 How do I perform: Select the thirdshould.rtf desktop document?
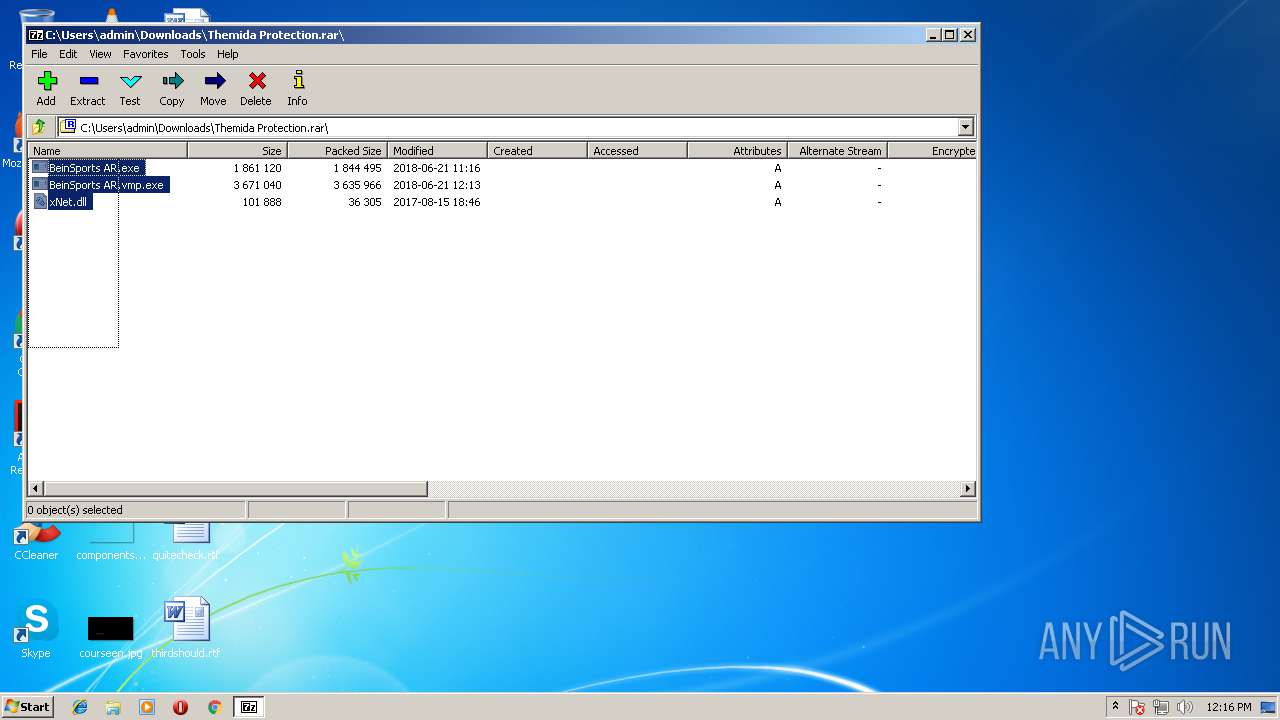coord(186,629)
